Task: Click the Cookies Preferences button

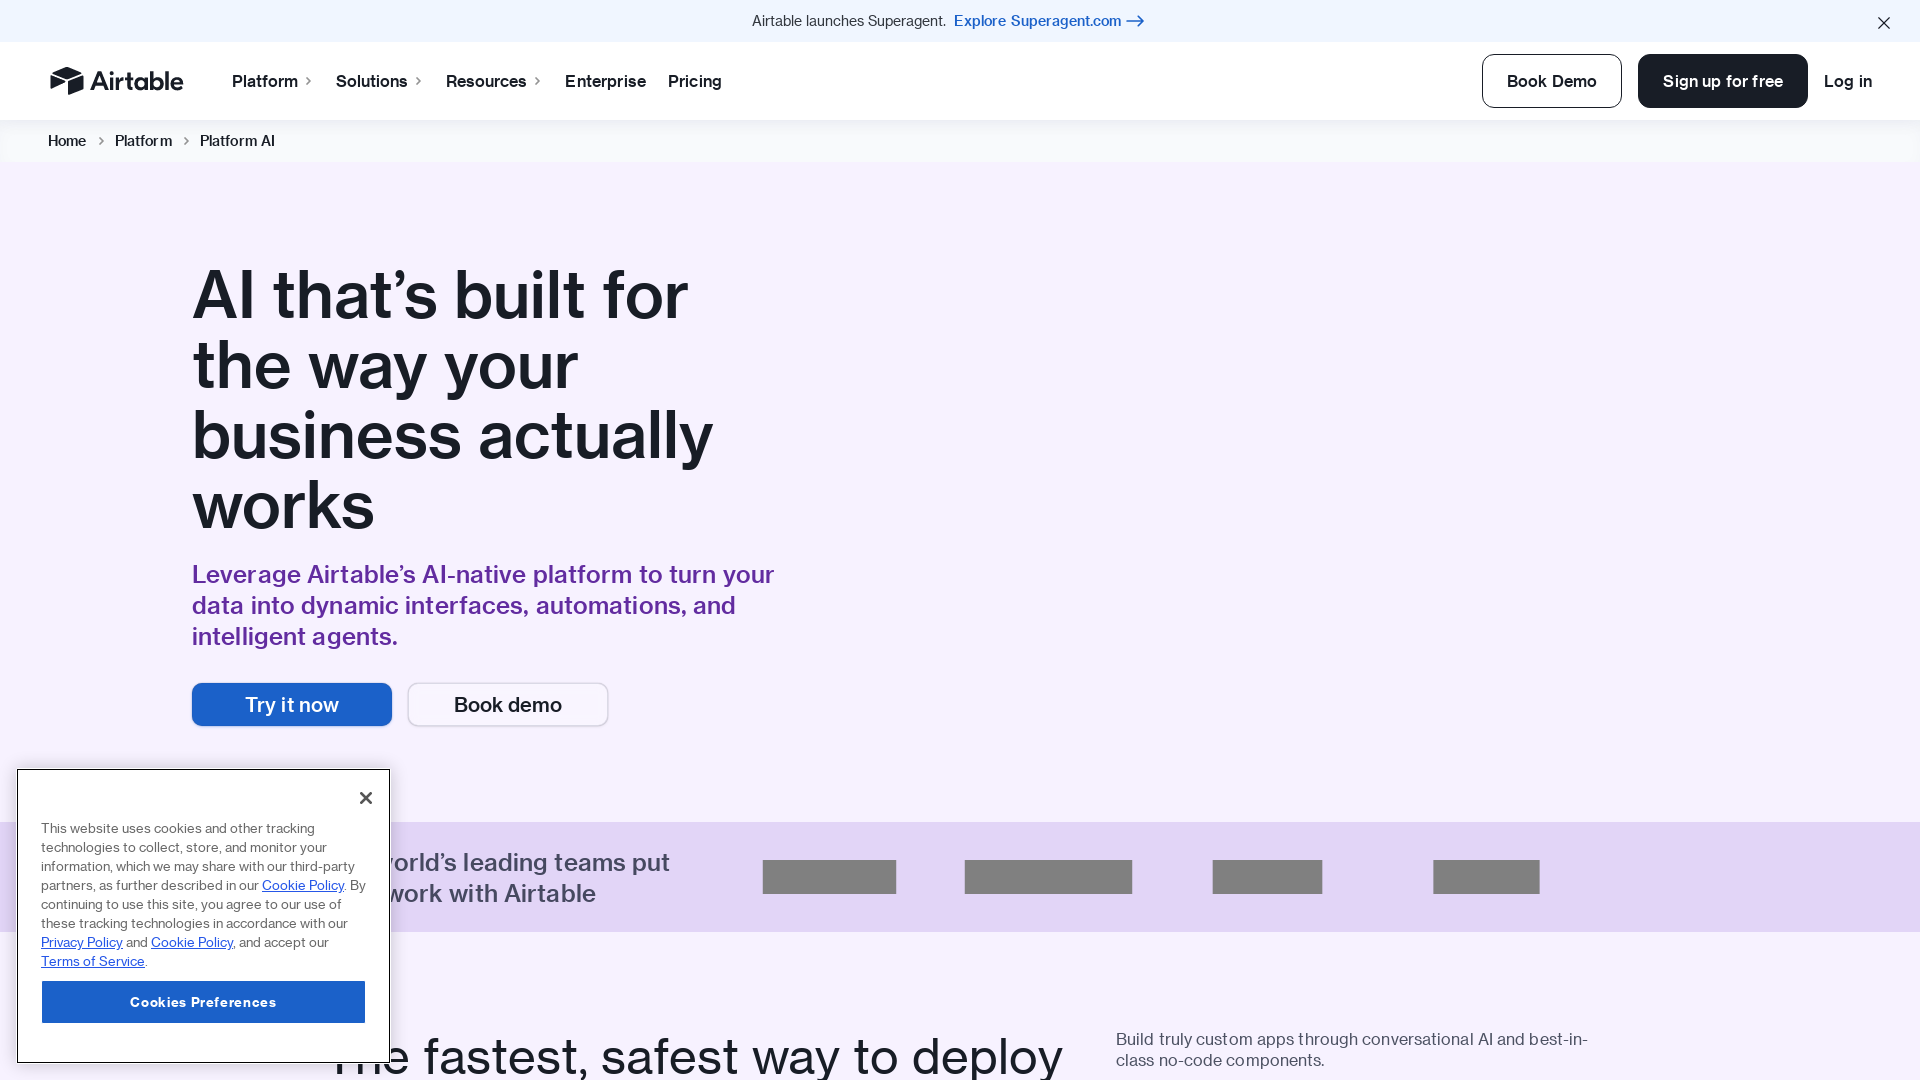Action: (203, 1002)
